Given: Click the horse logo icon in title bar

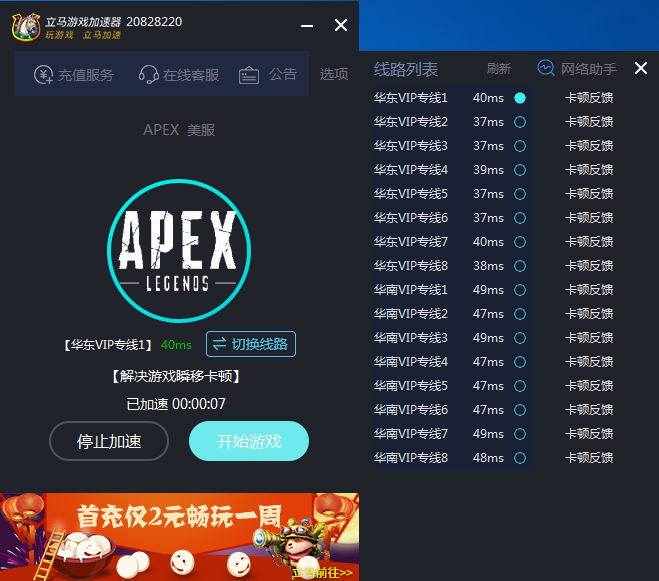Looking at the screenshot, I should coord(26,27).
